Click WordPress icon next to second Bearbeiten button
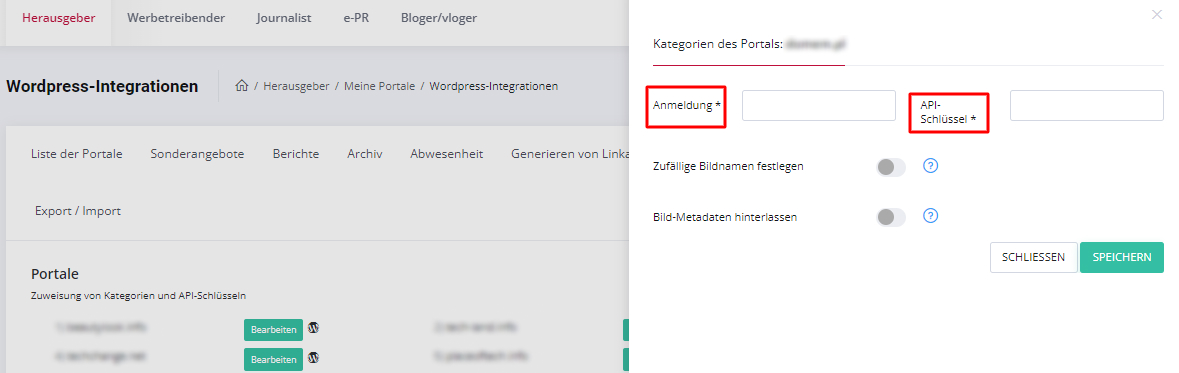Image resolution: width=1179 pixels, height=373 pixels. coord(314,357)
